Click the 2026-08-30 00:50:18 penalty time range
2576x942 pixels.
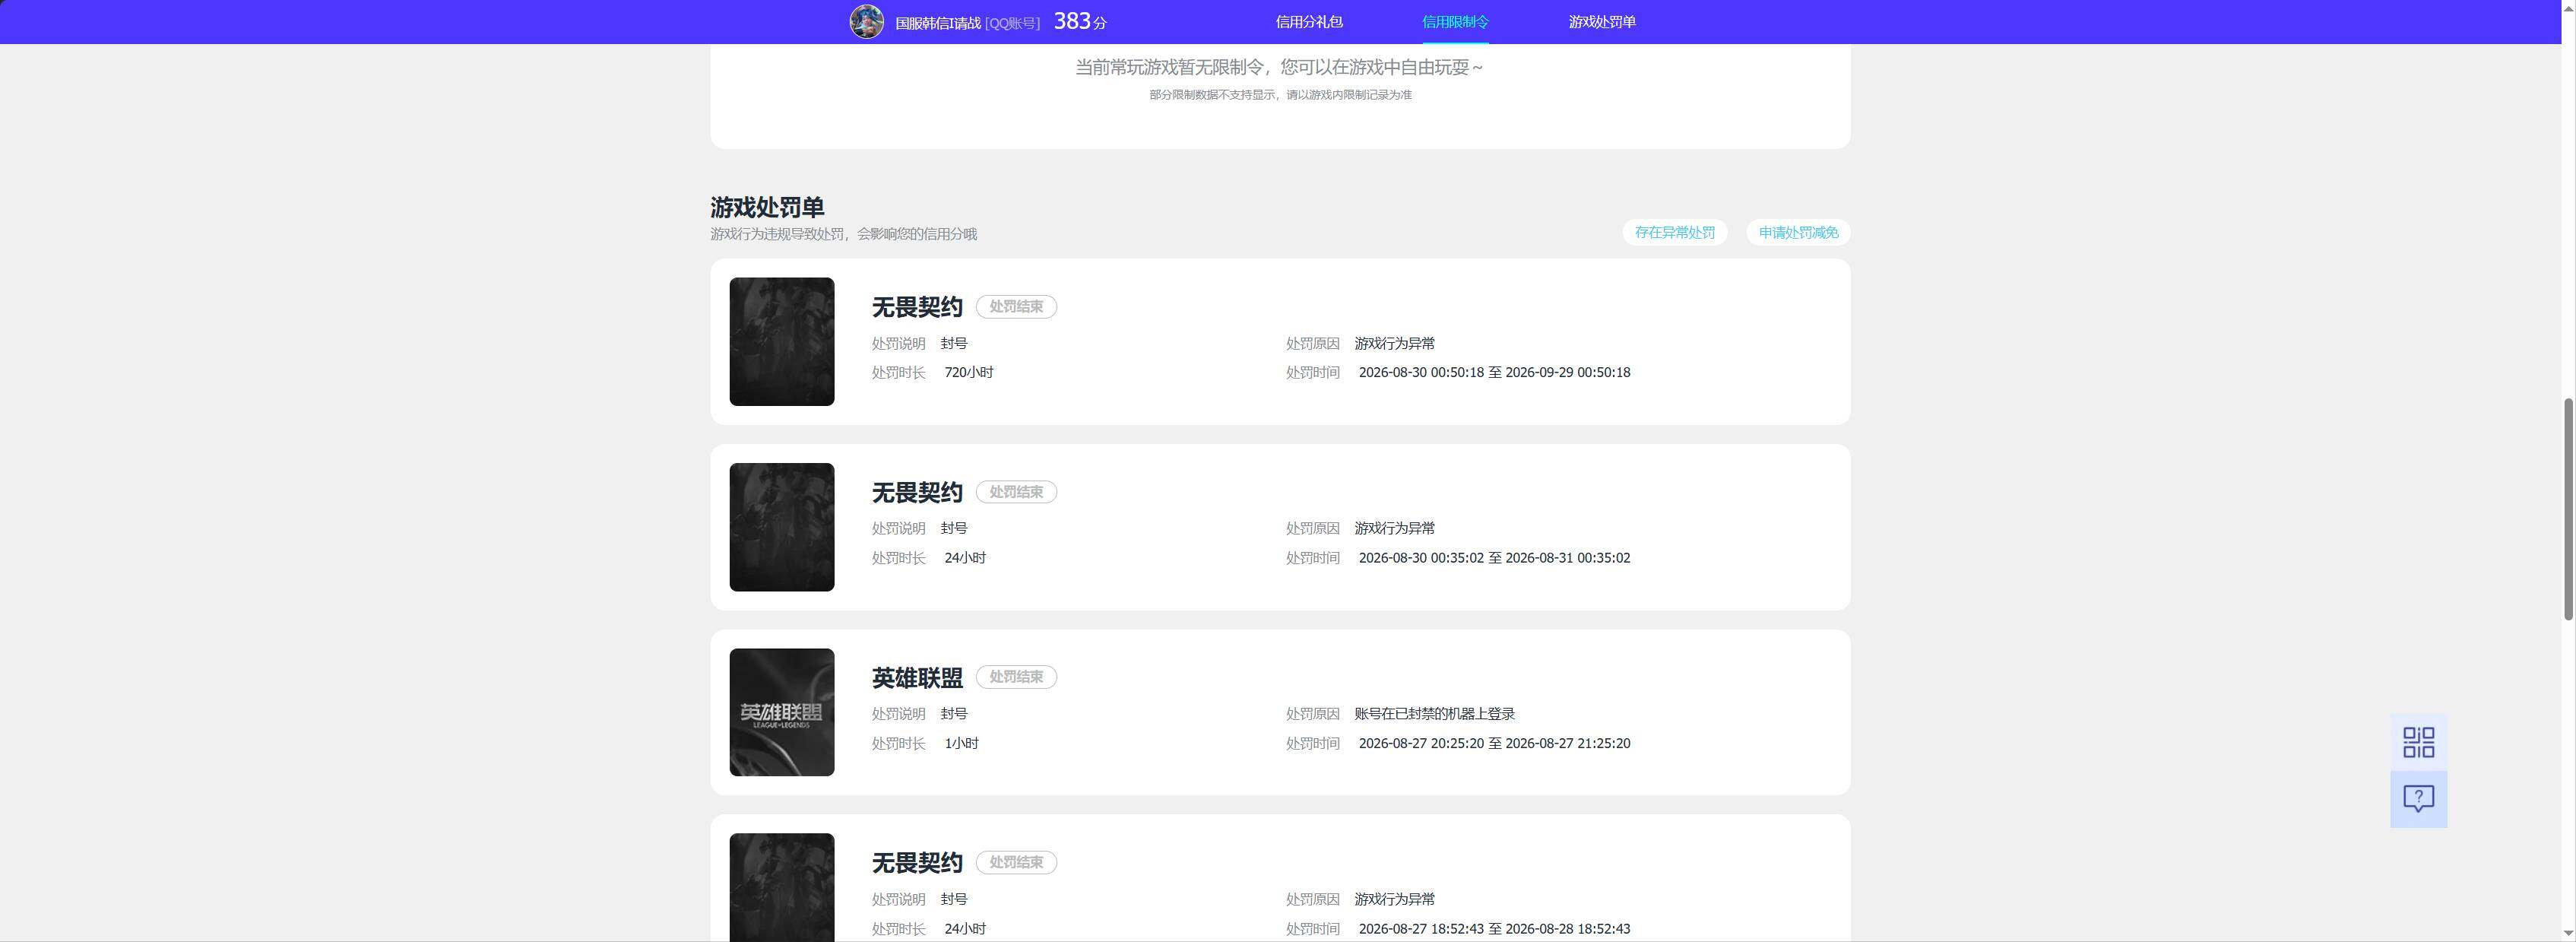[x=1494, y=372]
